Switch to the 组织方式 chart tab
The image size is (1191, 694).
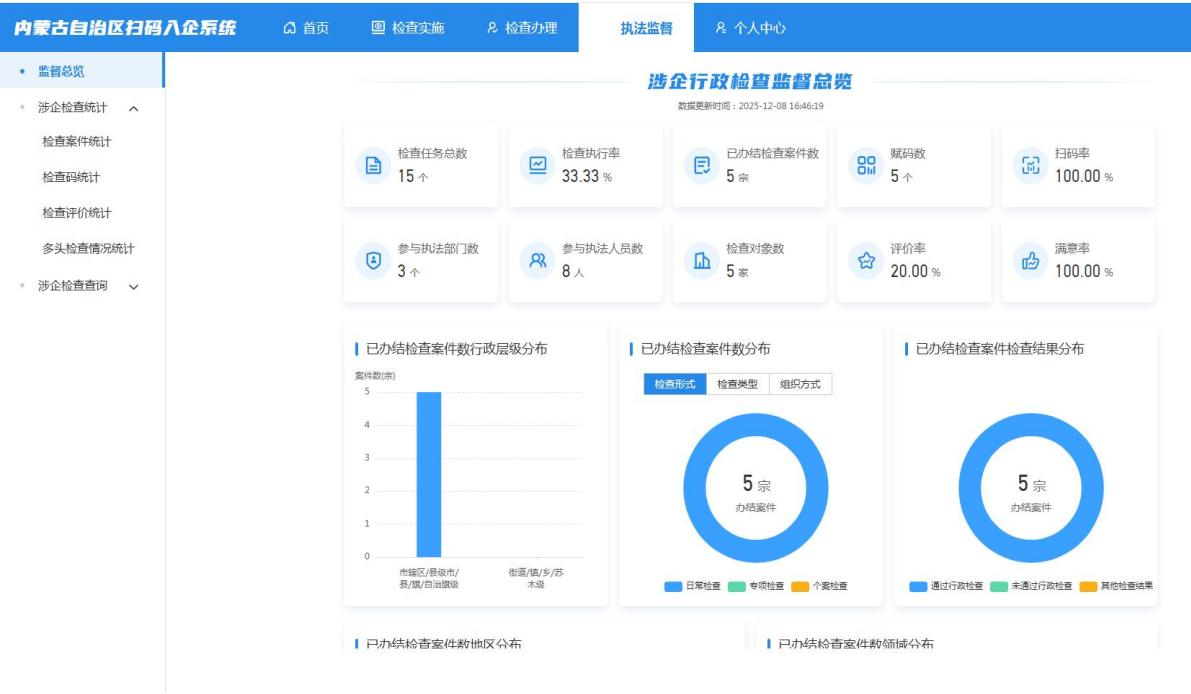(800, 385)
